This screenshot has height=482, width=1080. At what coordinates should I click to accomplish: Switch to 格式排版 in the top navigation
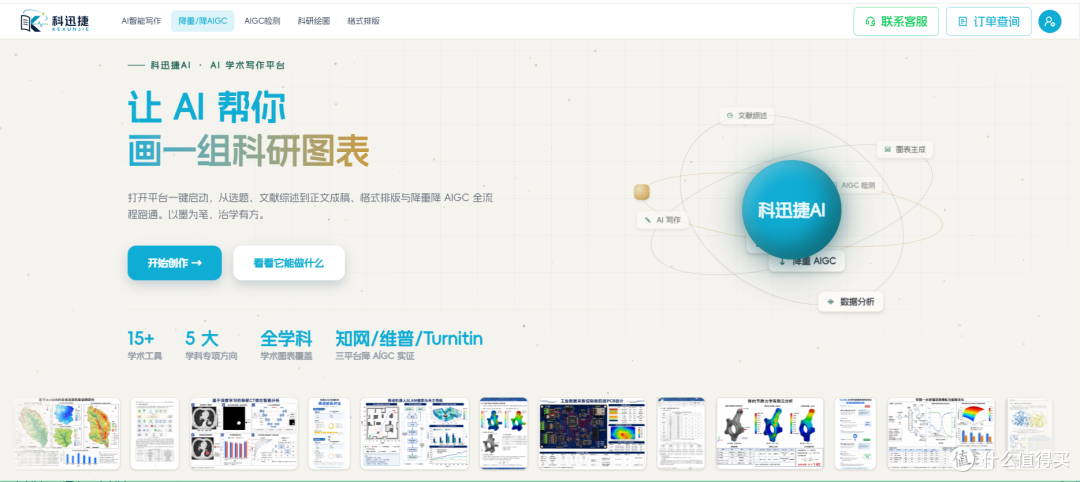point(364,21)
